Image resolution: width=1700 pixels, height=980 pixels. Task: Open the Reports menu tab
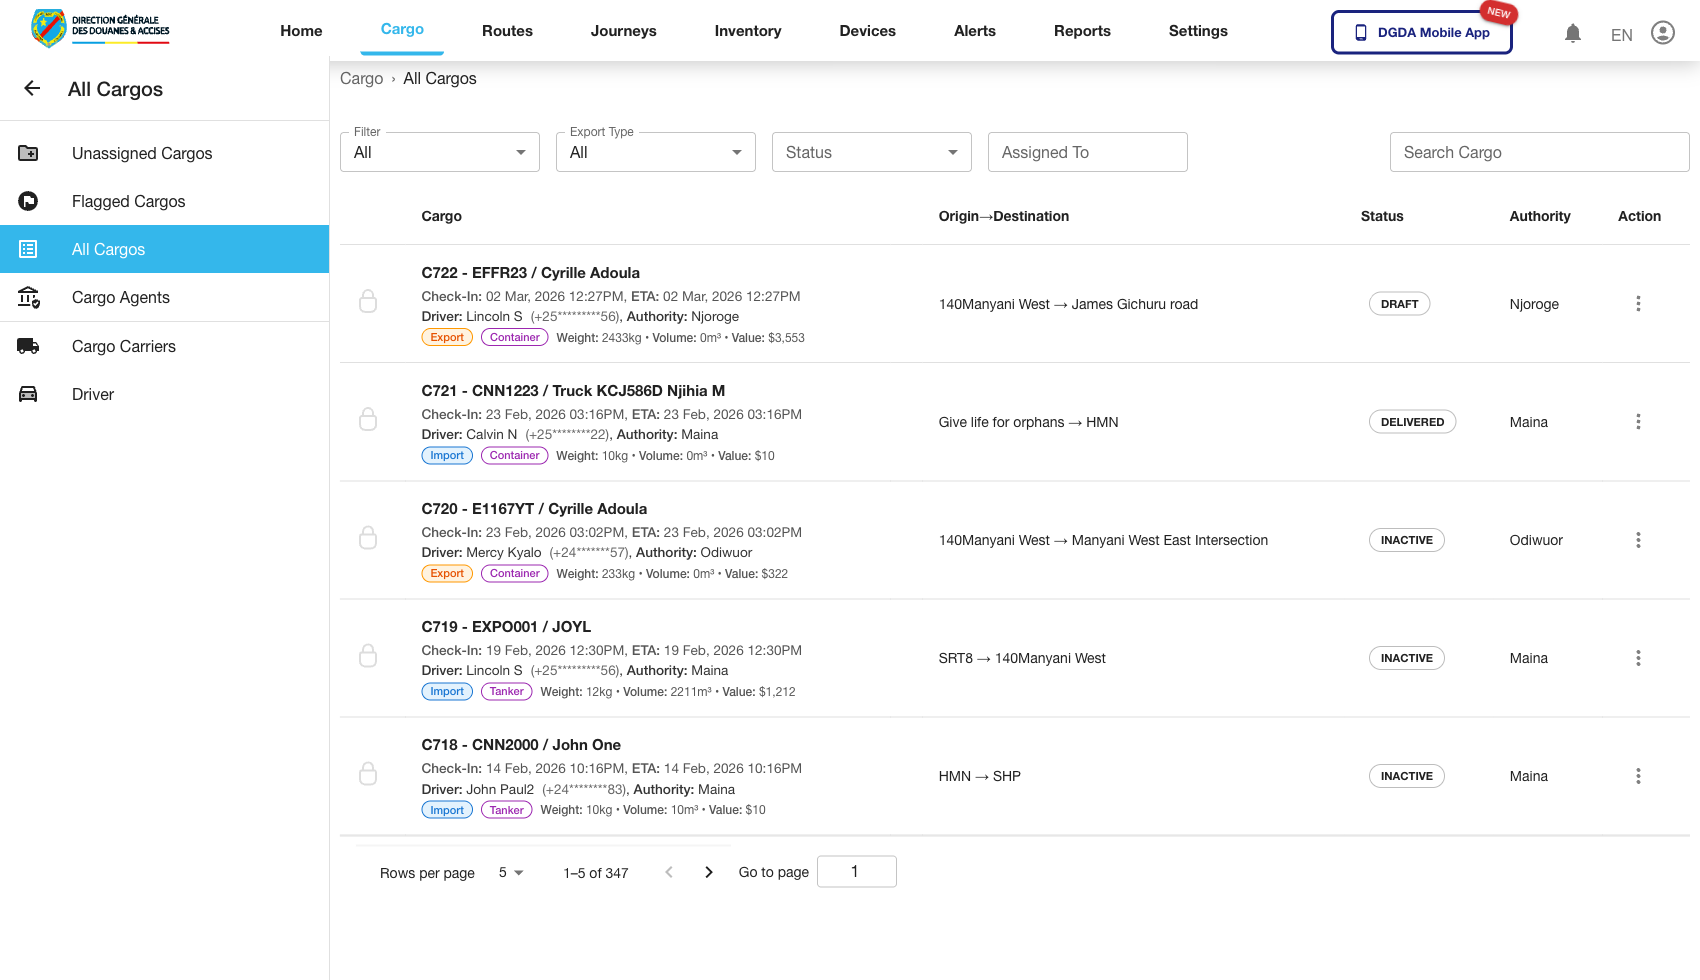[1082, 31]
